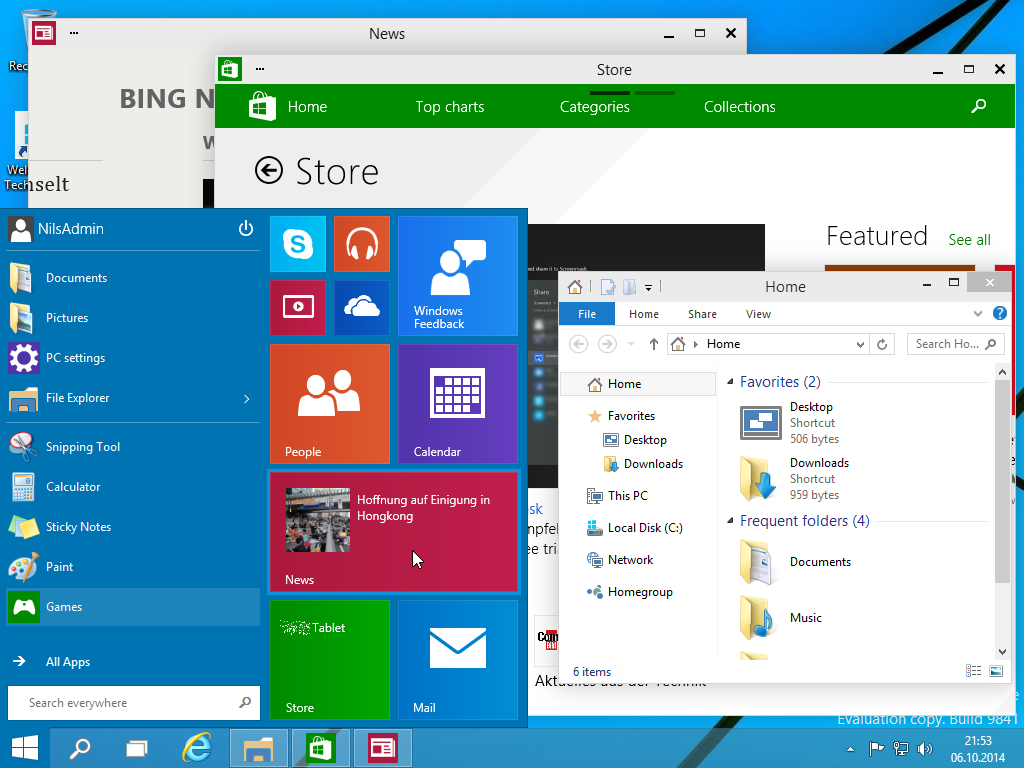Click the Search Home field in Explorer

(x=955, y=344)
